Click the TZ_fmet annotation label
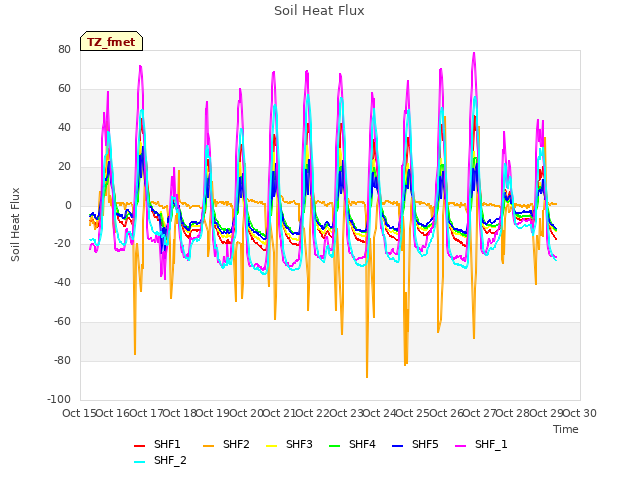640x480 pixels. point(111,42)
